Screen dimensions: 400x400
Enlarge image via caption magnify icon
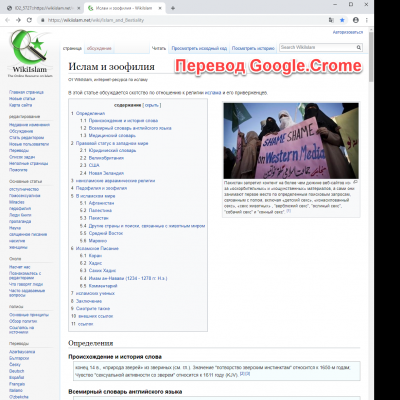[355, 182]
